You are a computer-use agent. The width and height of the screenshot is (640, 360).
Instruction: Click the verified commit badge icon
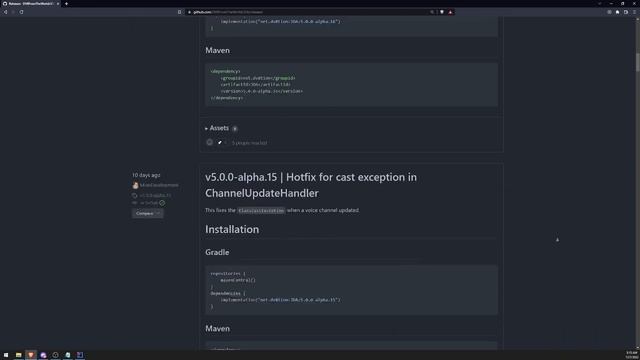(x=162, y=203)
